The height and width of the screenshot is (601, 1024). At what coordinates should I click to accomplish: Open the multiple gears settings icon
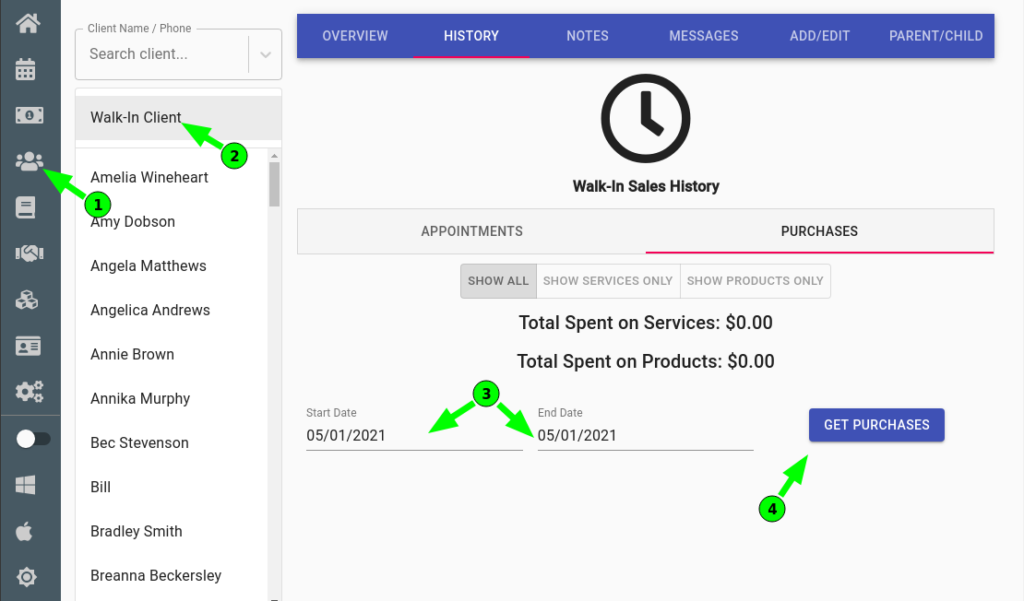[29, 391]
